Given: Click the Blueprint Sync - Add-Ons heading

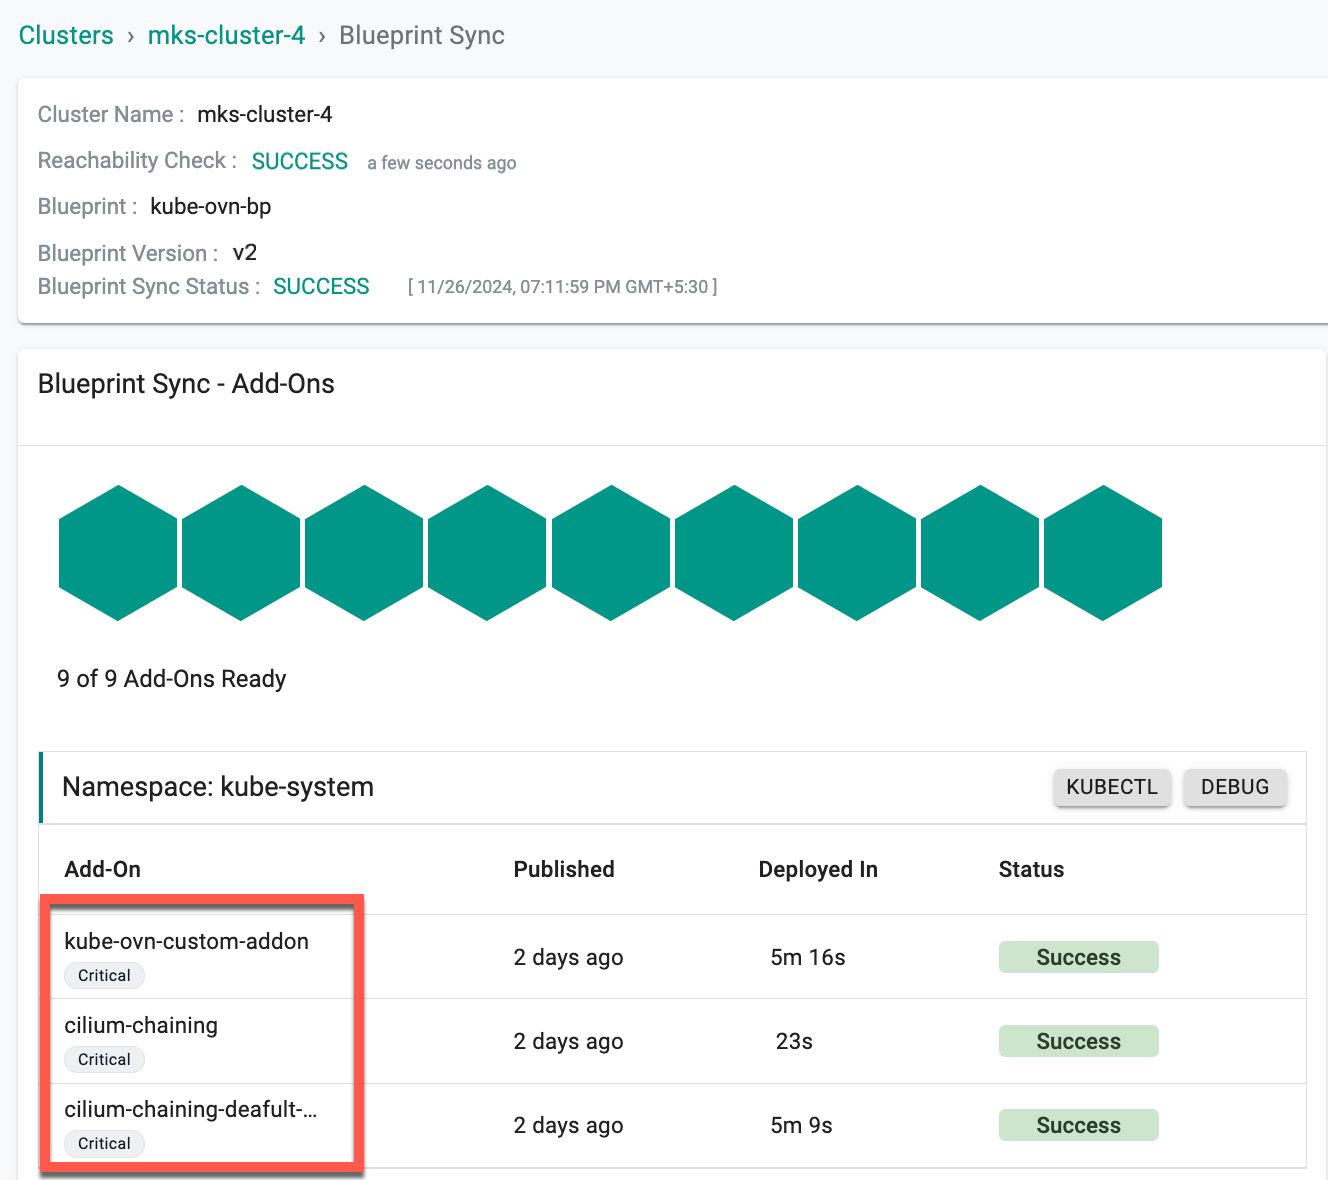Looking at the screenshot, I should tap(186, 384).
